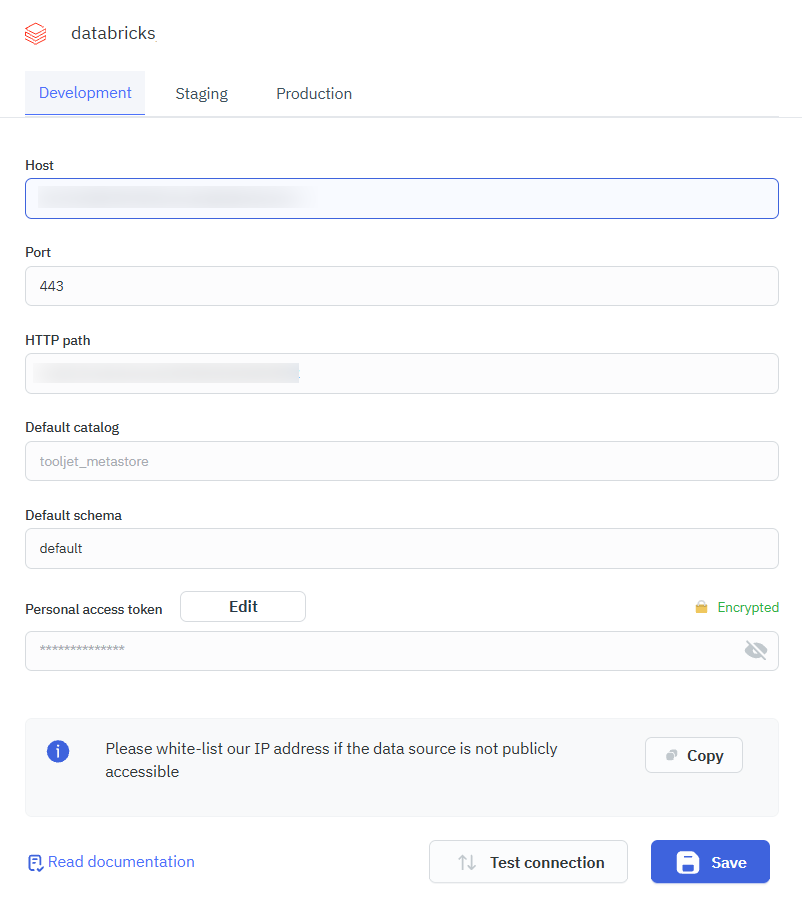This screenshot has width=802, height=910.
Task: Copy the whitelisted IP address
Action: 693,755
